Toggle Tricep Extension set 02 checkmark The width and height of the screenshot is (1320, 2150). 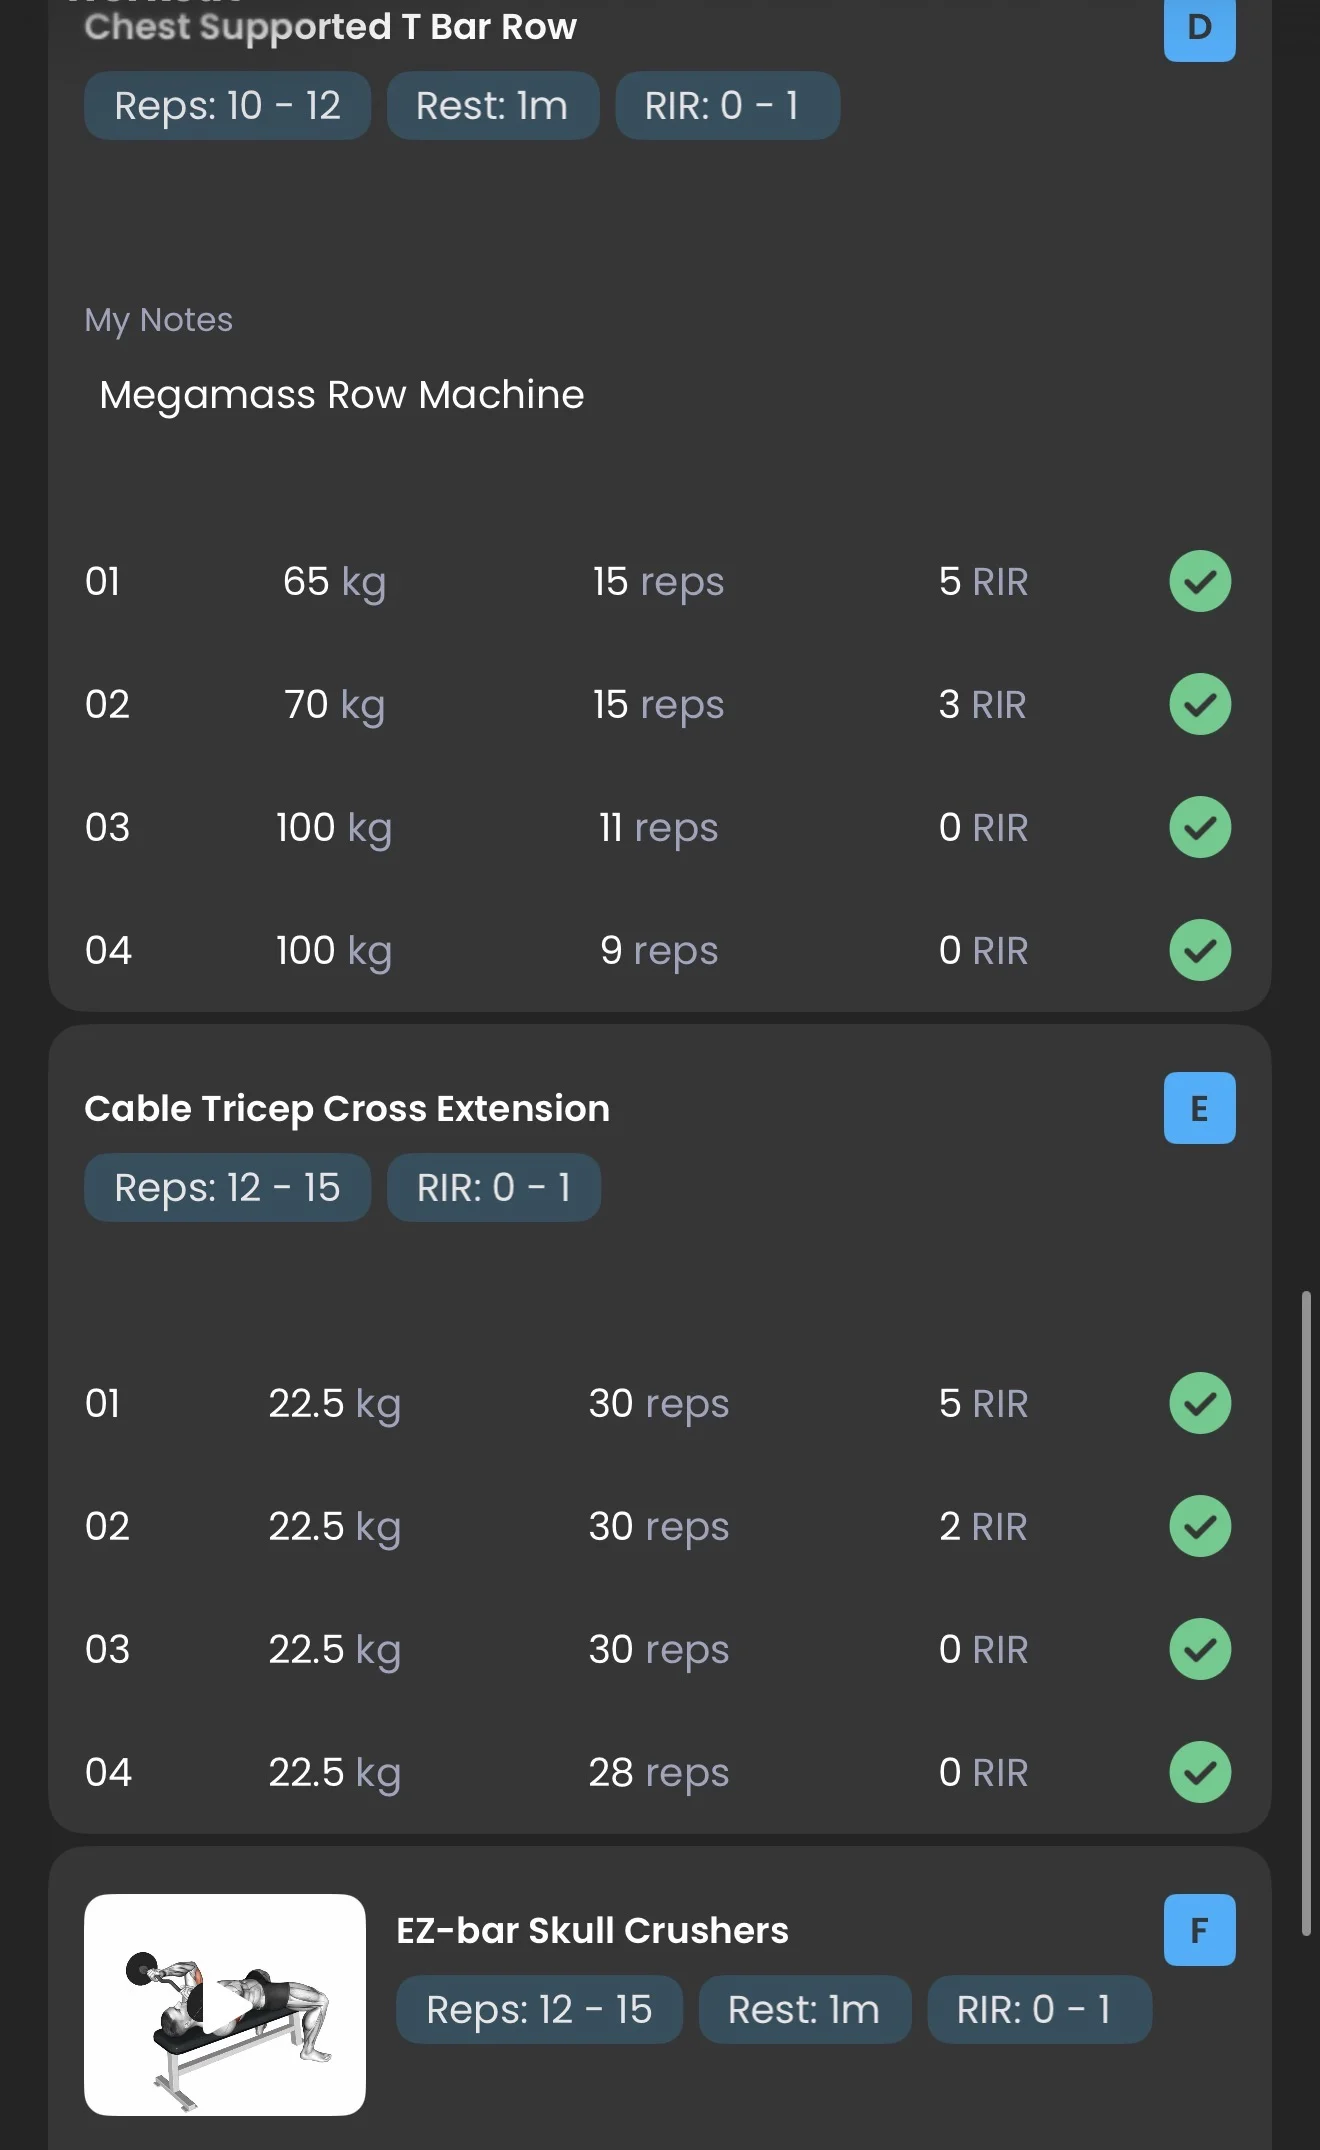click(x=1200, y=1526)
